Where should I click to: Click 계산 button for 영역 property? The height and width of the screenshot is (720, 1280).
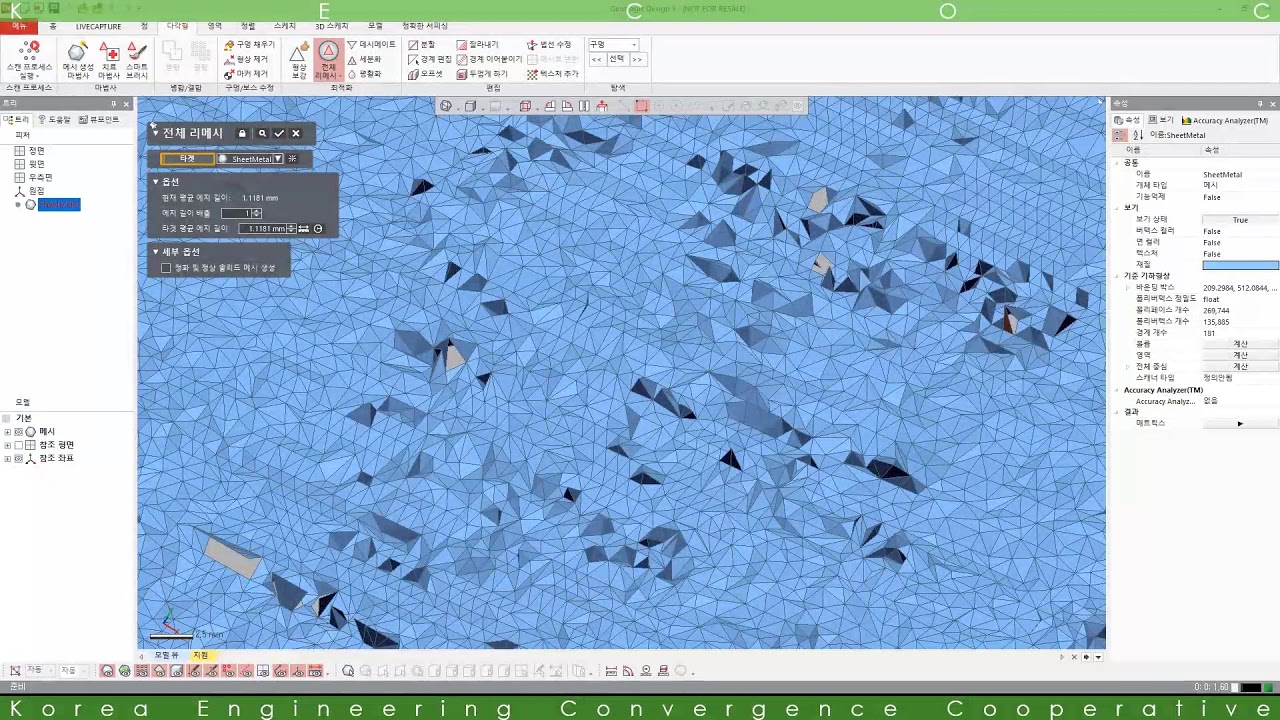[x=1240, y=355]
